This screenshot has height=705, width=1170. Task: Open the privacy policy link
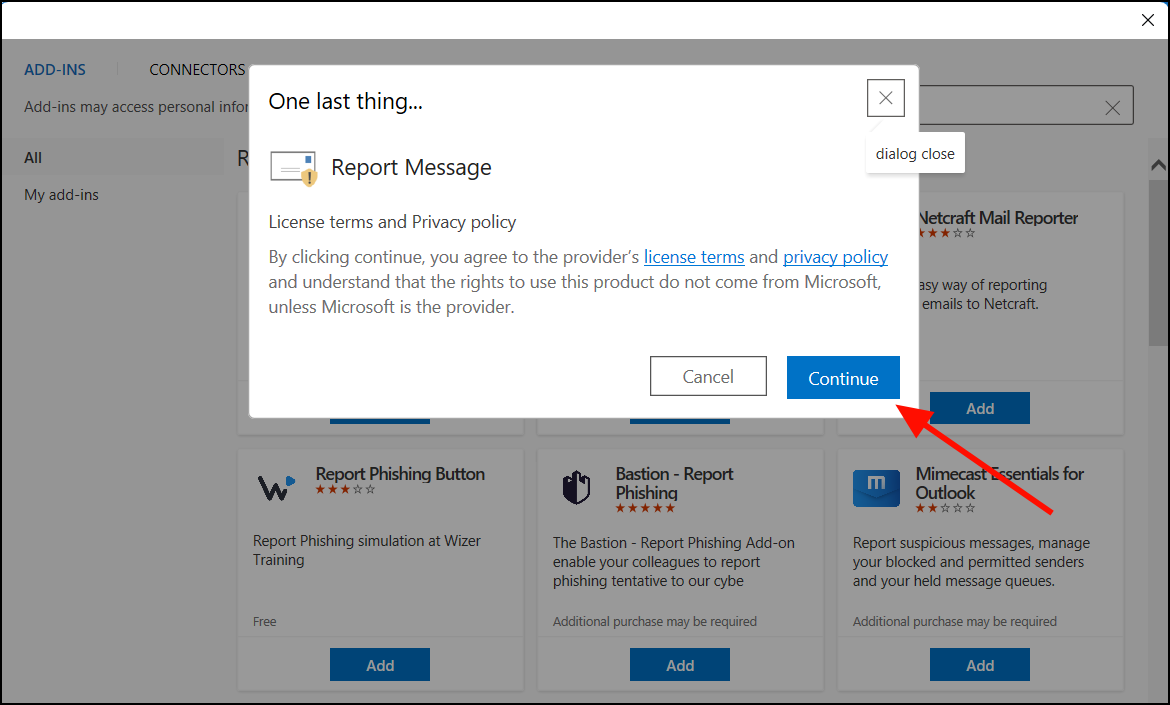pyautogui.click(x=835, y=257)
